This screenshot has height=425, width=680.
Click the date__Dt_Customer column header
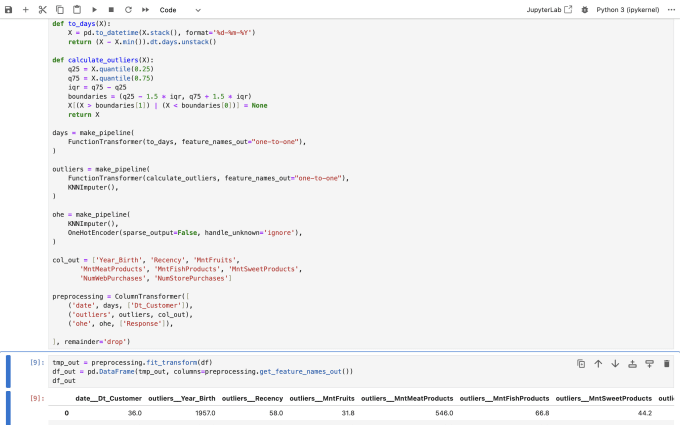tap(108, 399)
